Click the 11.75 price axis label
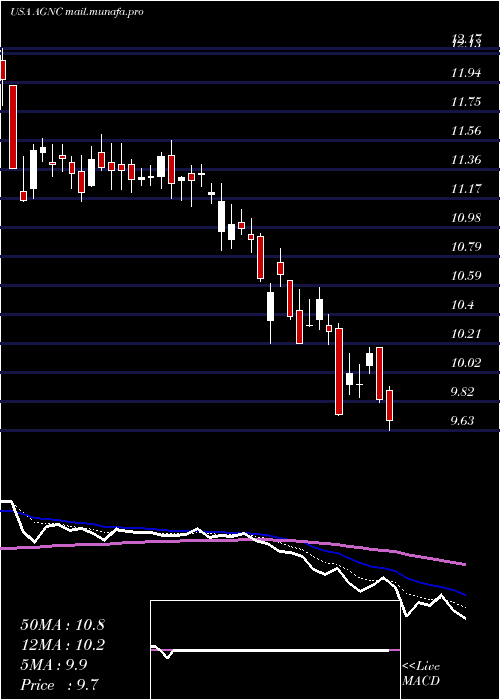Screen dimensions: 500x700 (466, 102)
